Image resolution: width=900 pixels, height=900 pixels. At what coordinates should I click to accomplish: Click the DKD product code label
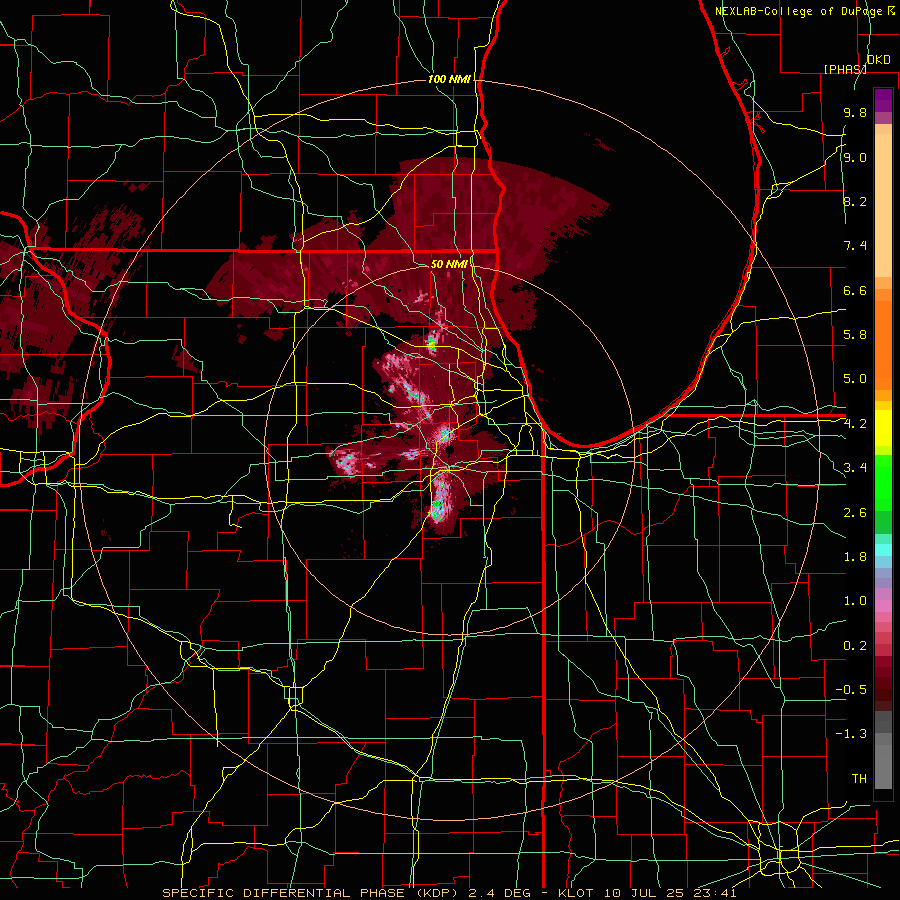pos(878,60)
